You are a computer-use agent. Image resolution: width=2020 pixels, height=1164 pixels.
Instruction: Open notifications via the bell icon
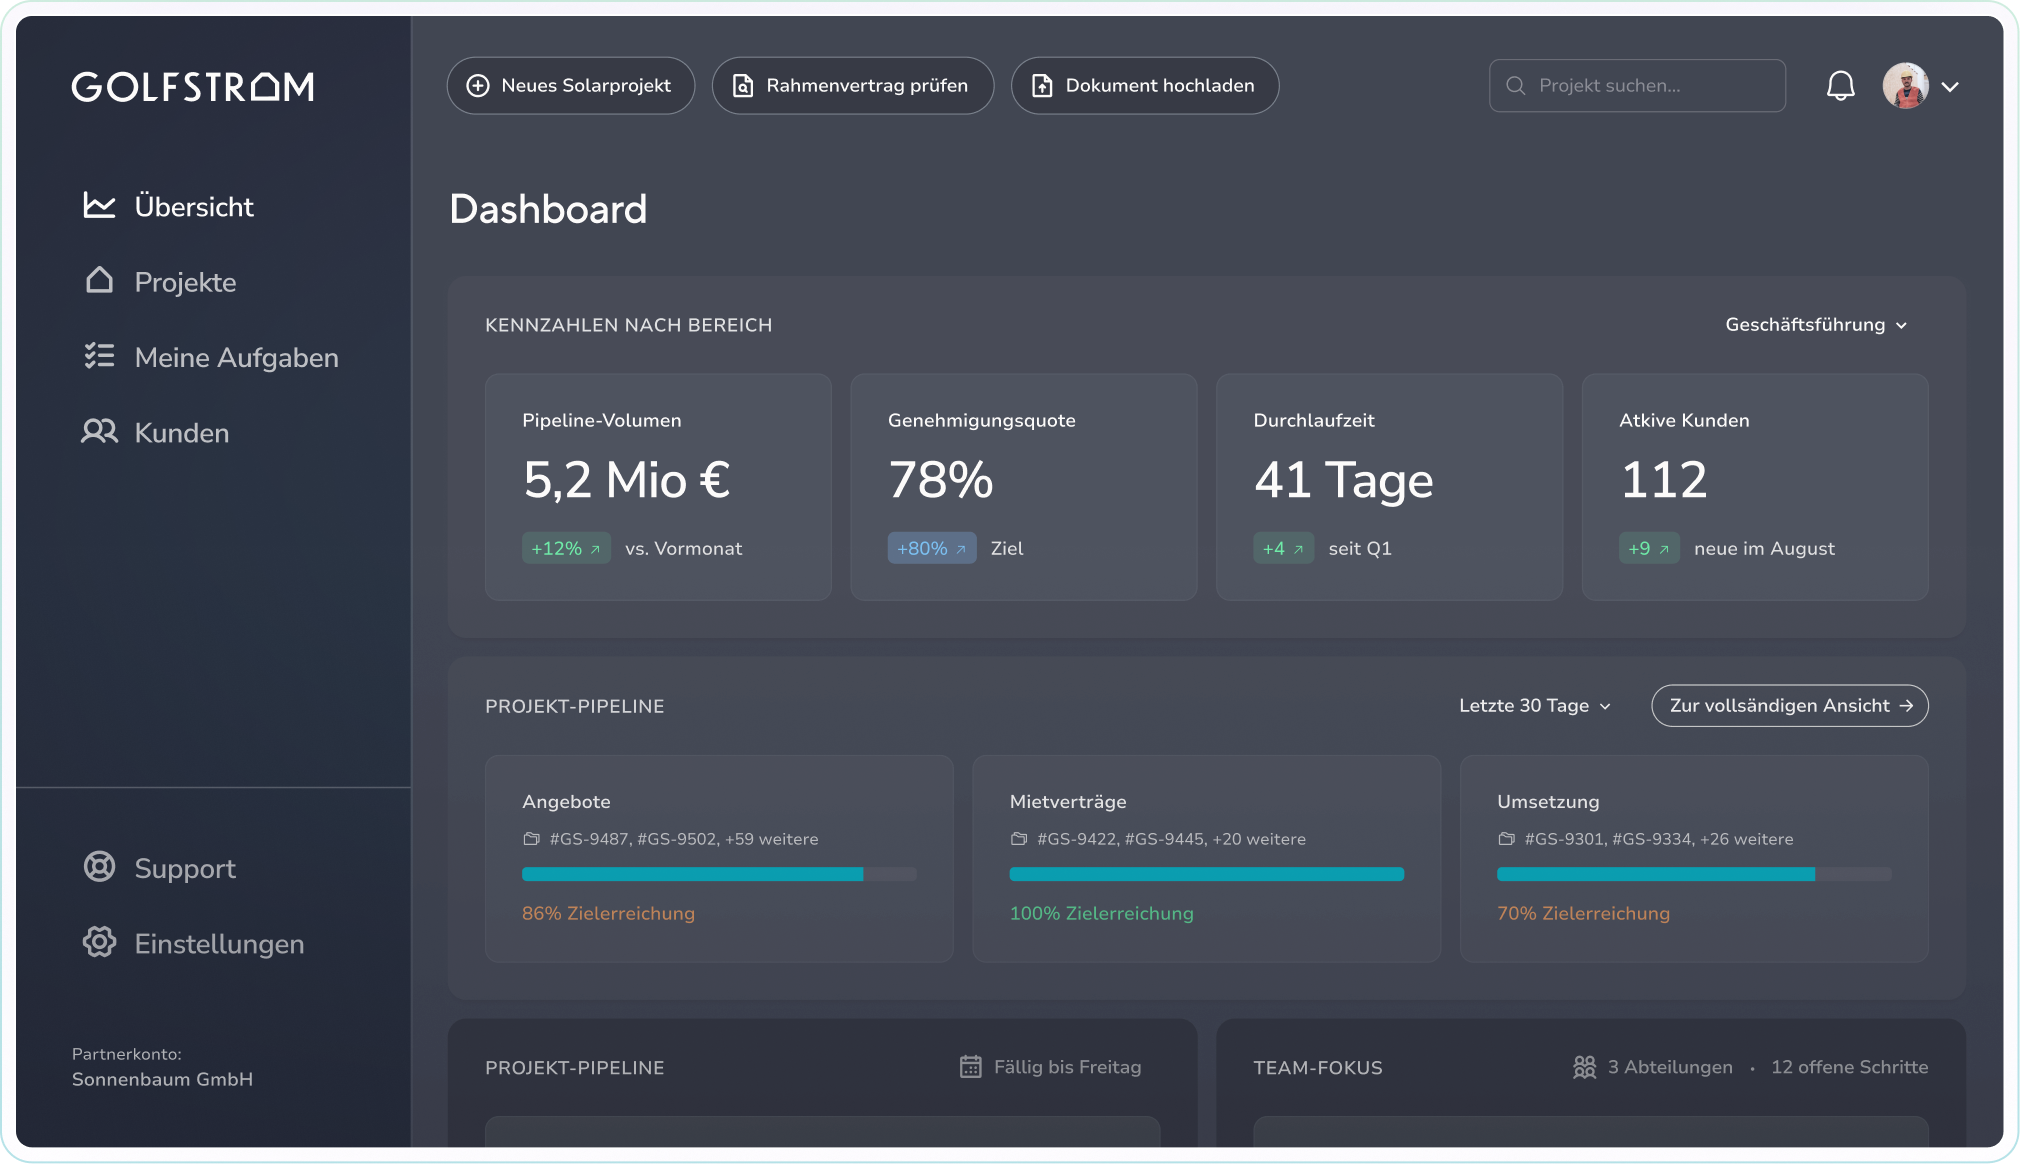[1840, 86]
